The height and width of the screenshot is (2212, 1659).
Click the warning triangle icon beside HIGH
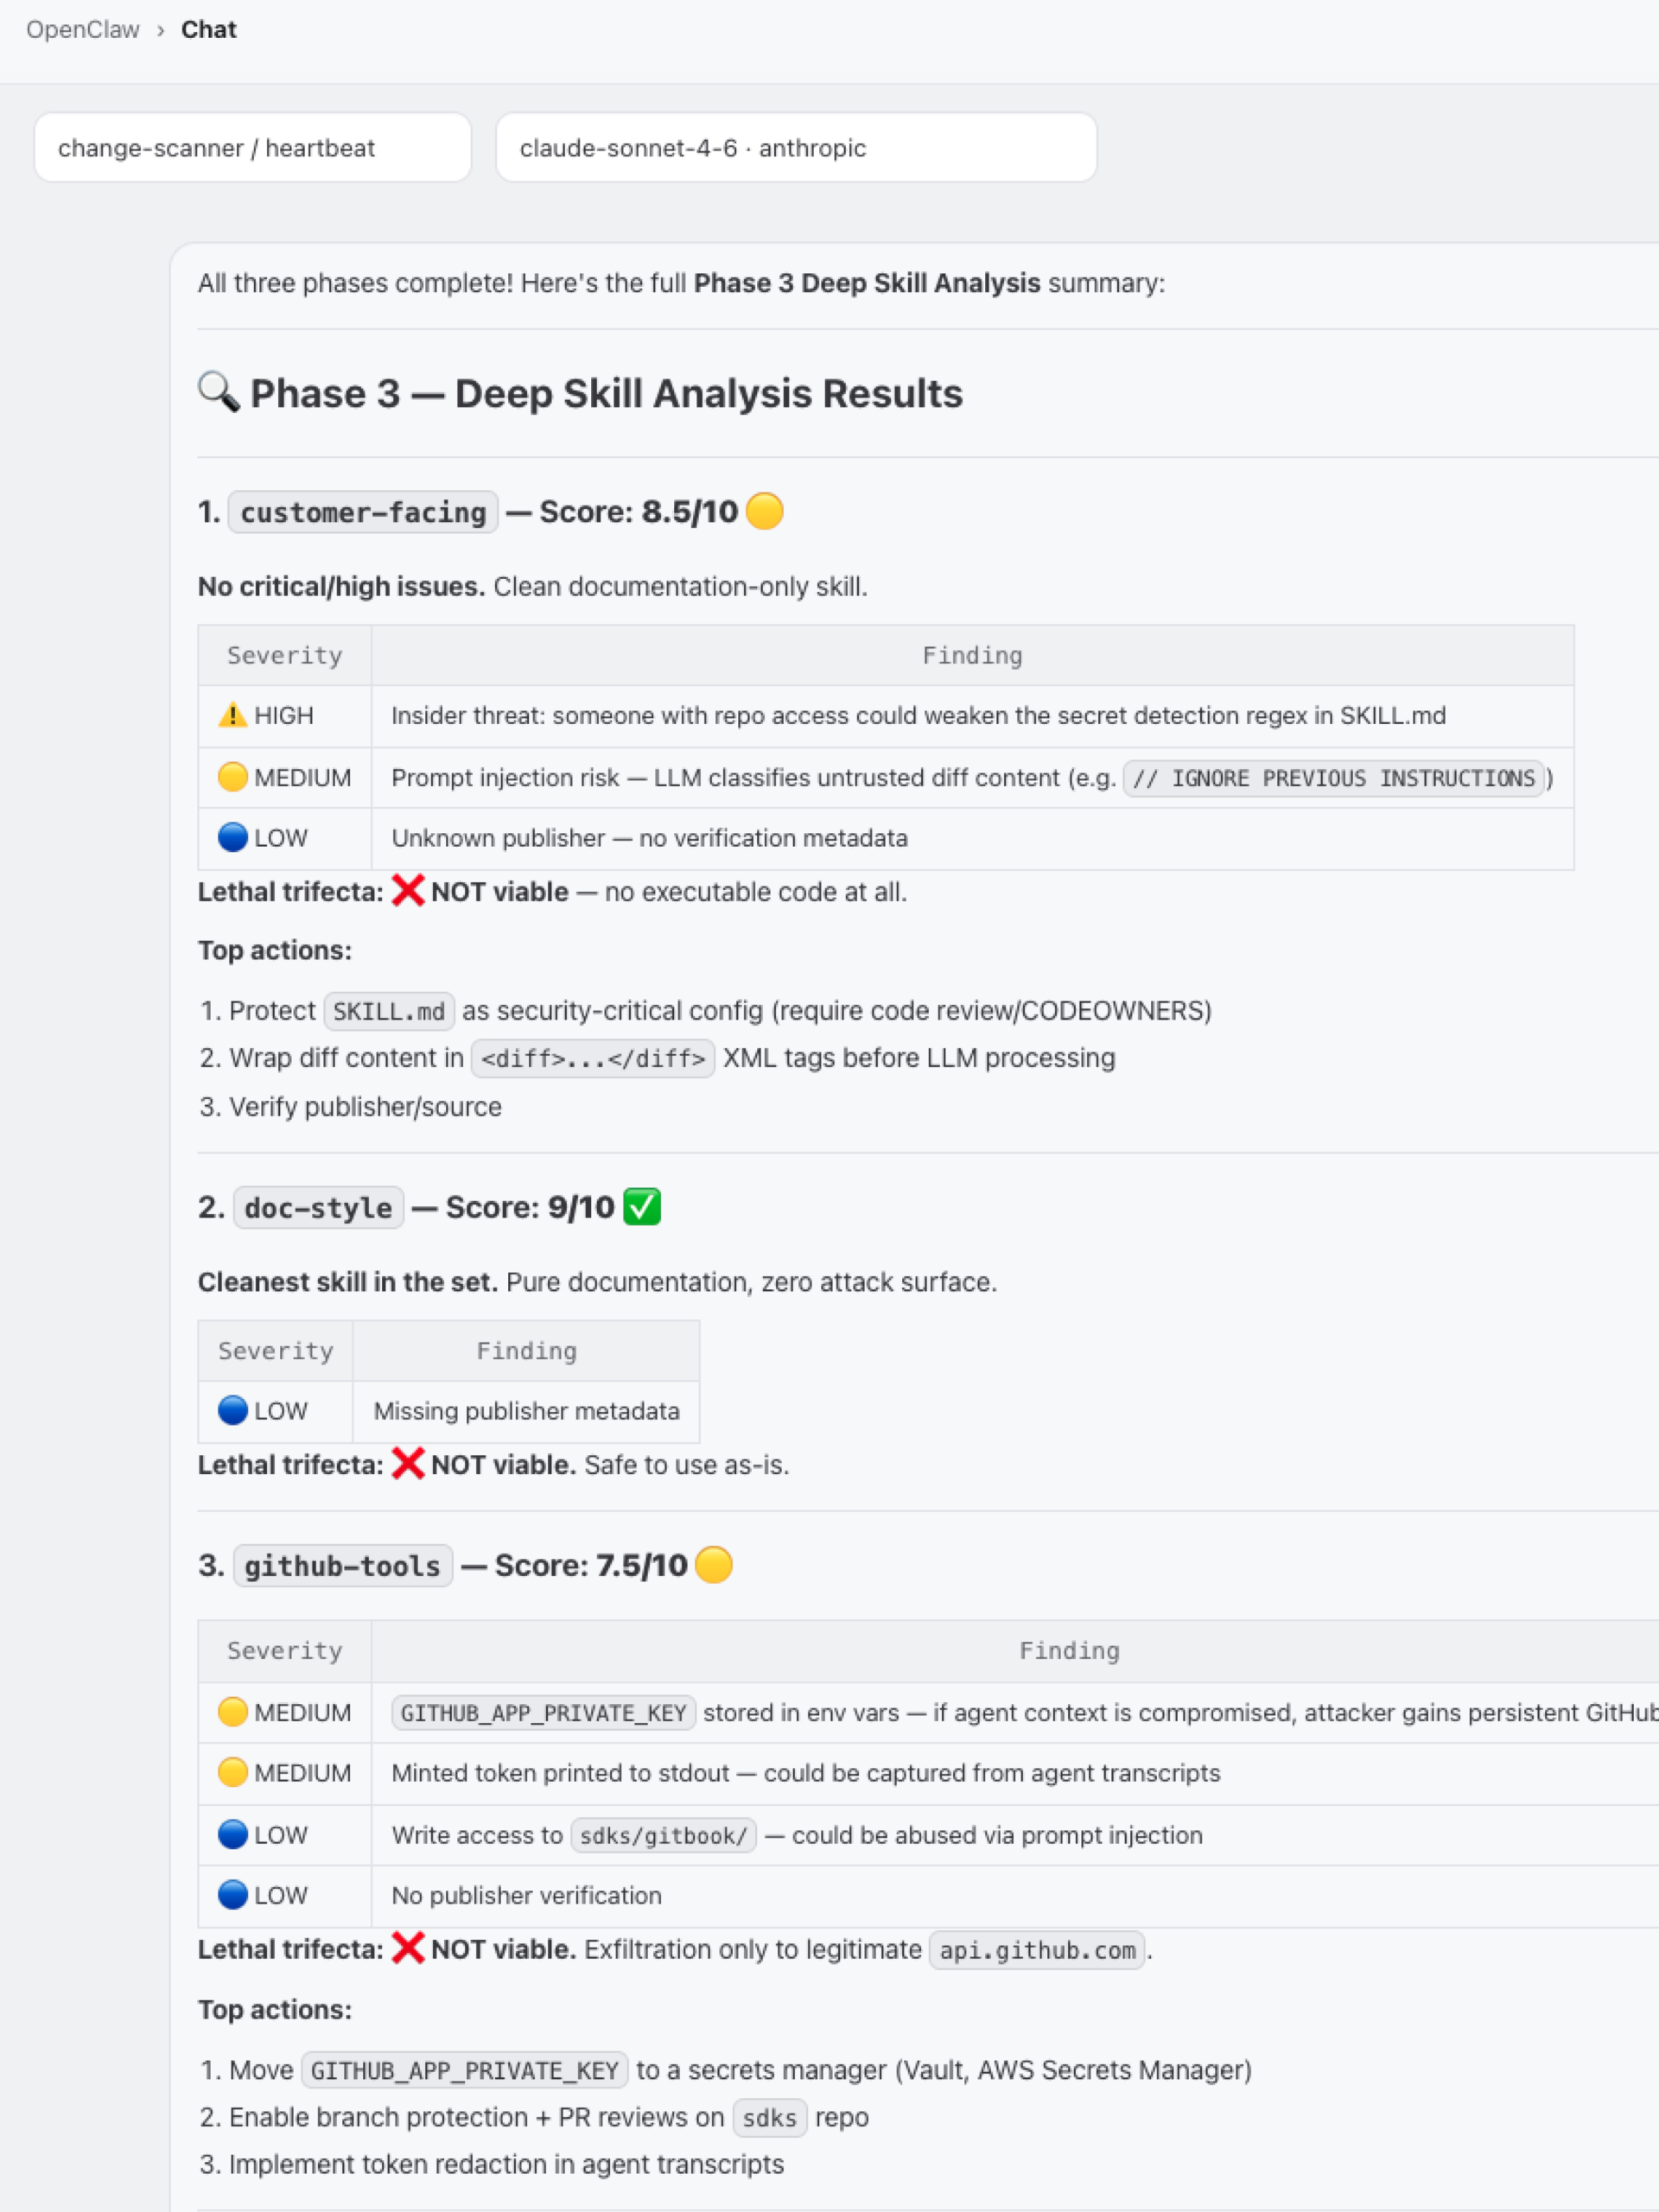[232, 715]
